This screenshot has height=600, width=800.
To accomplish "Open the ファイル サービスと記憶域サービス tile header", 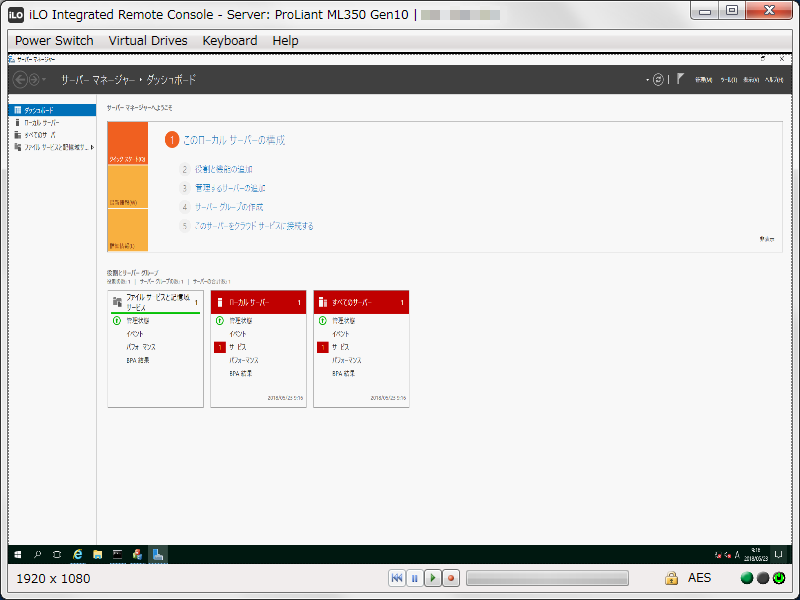I will 155,302.
